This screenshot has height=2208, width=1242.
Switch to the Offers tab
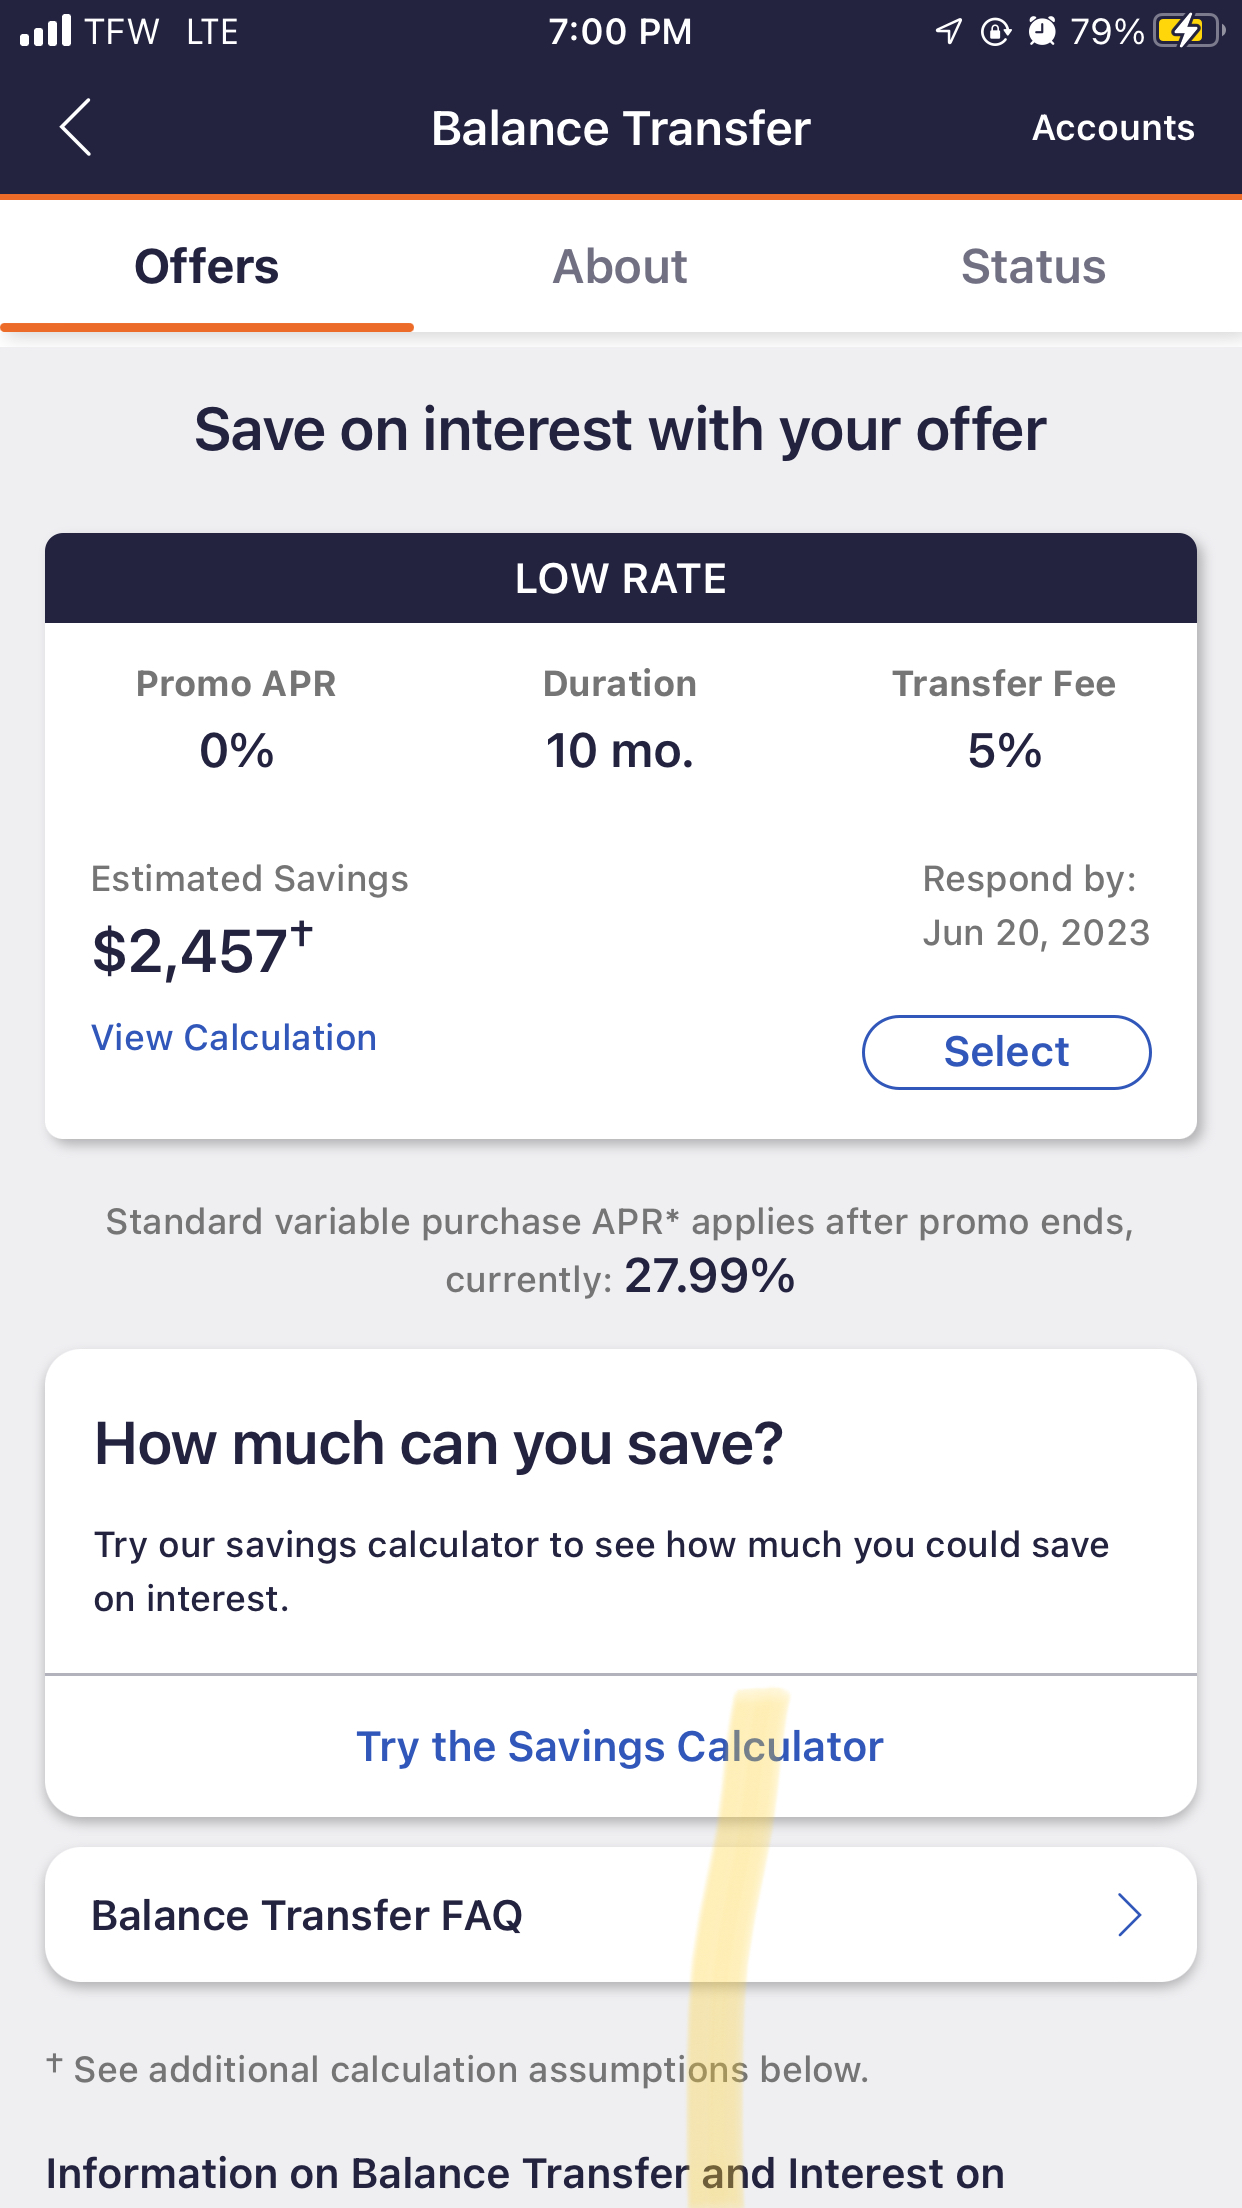click(x=207, y=267)
